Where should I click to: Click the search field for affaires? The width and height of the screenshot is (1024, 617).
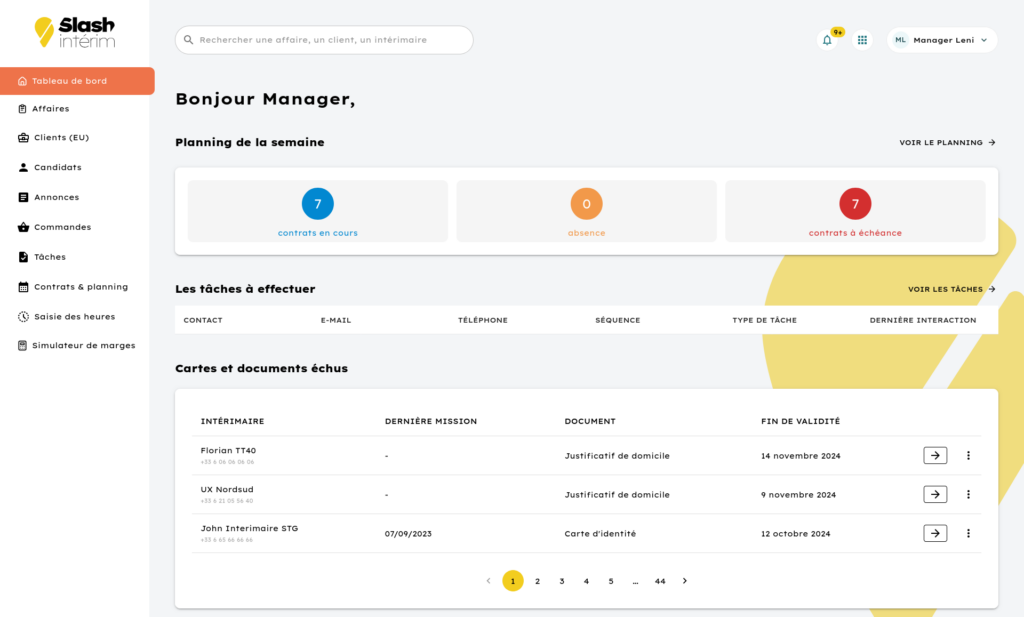tap(324, 40)
